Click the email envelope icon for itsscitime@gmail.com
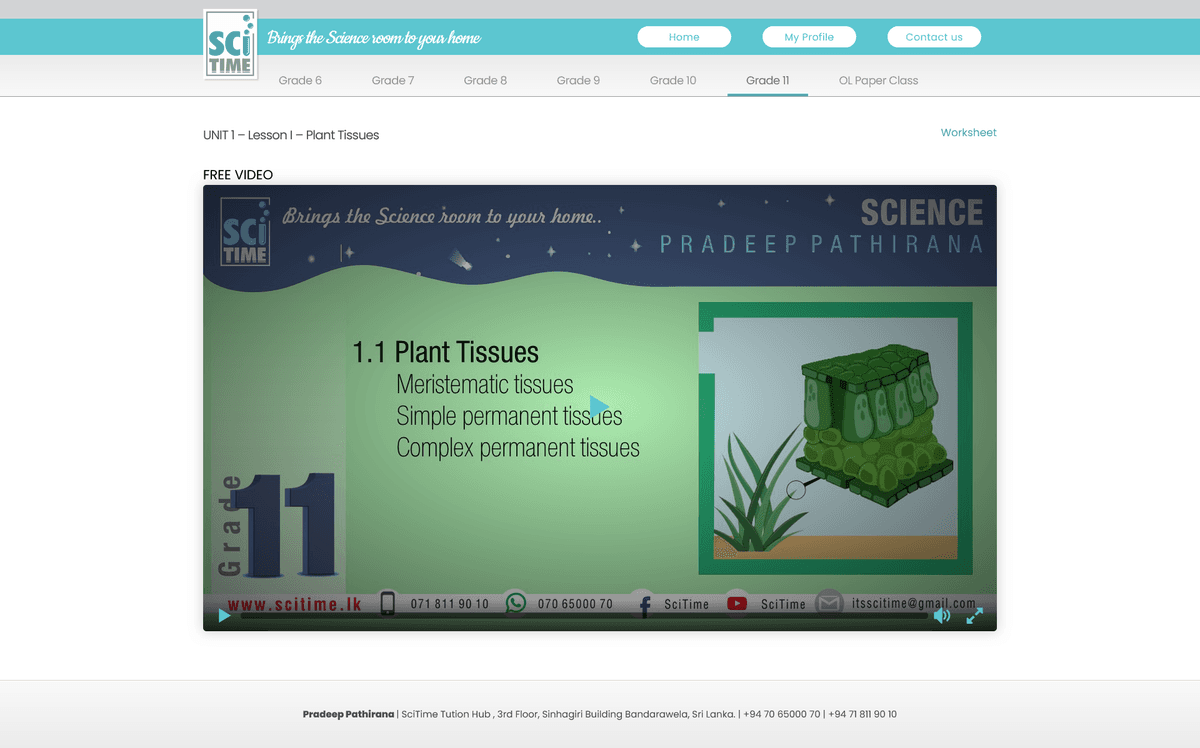Image resolution: width=1200 pixels, height=748 pixels. 828,603
